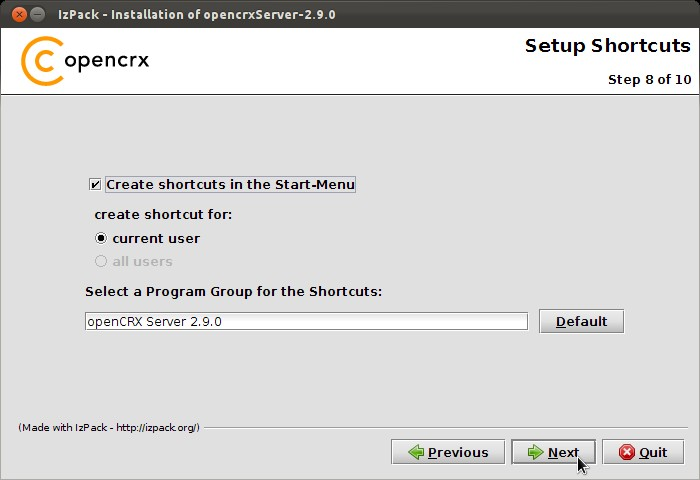
Task: Exit the installer via Quit button
Action: pos(643,452)
